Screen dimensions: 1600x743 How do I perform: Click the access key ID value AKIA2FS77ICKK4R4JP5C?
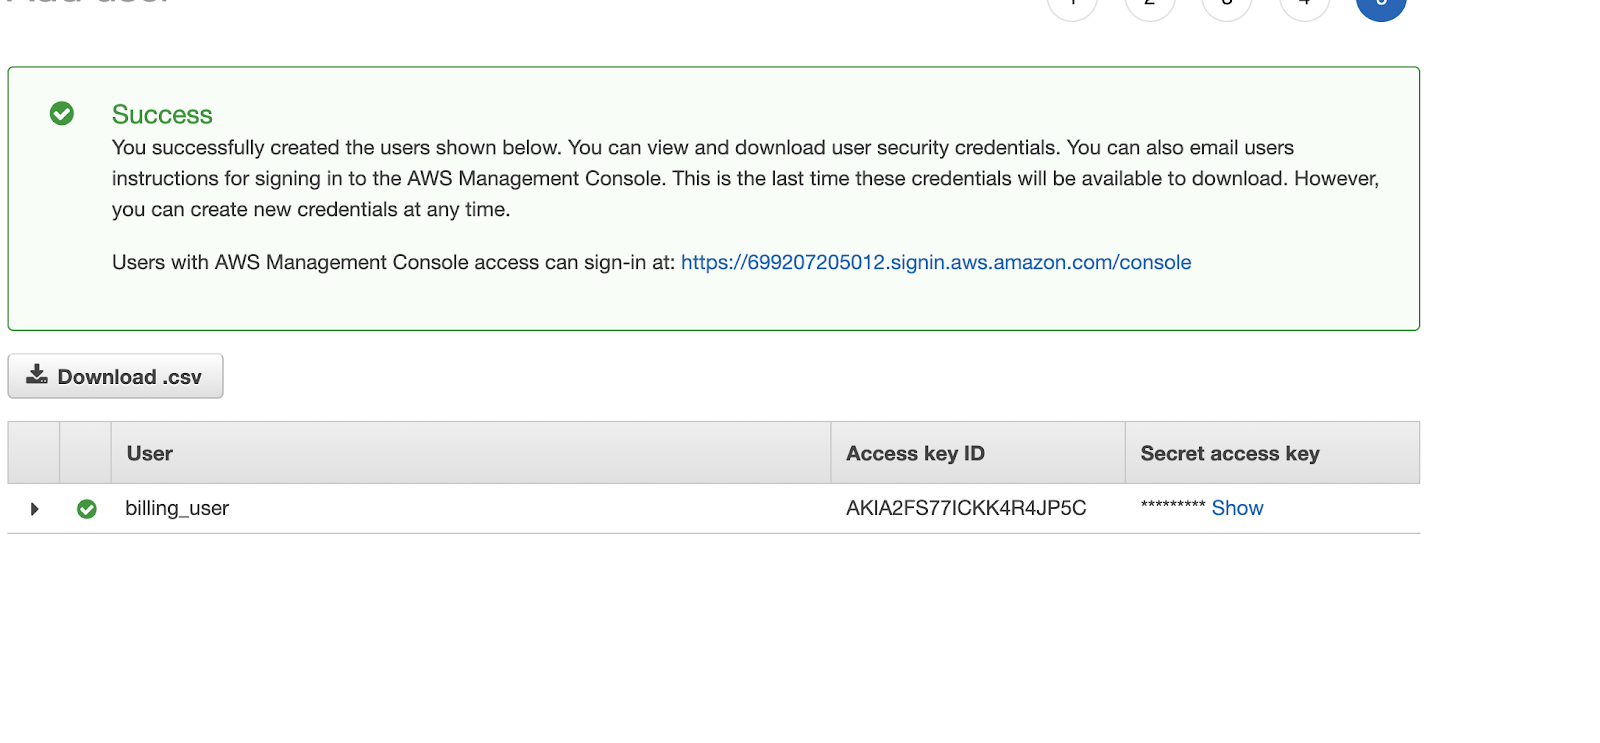[x=966, y=508]
